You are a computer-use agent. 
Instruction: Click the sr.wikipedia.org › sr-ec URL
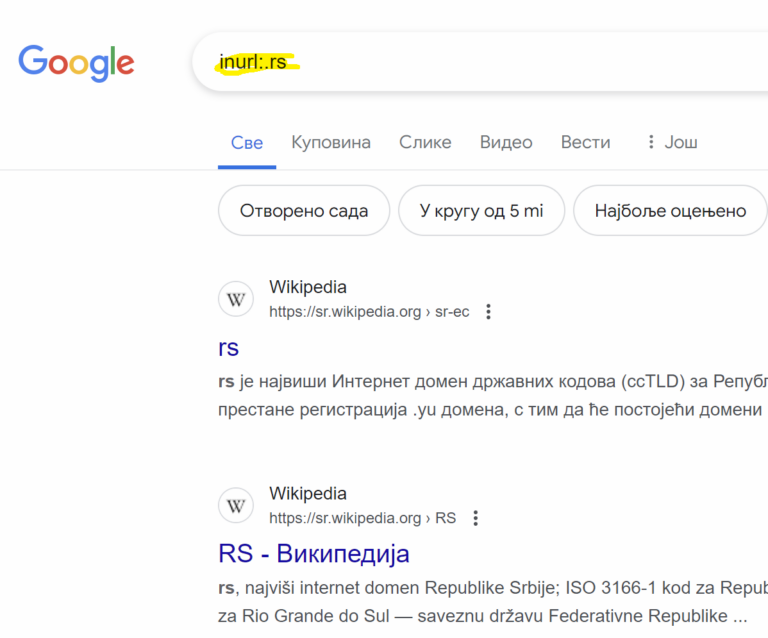click(x=369, y=312)
